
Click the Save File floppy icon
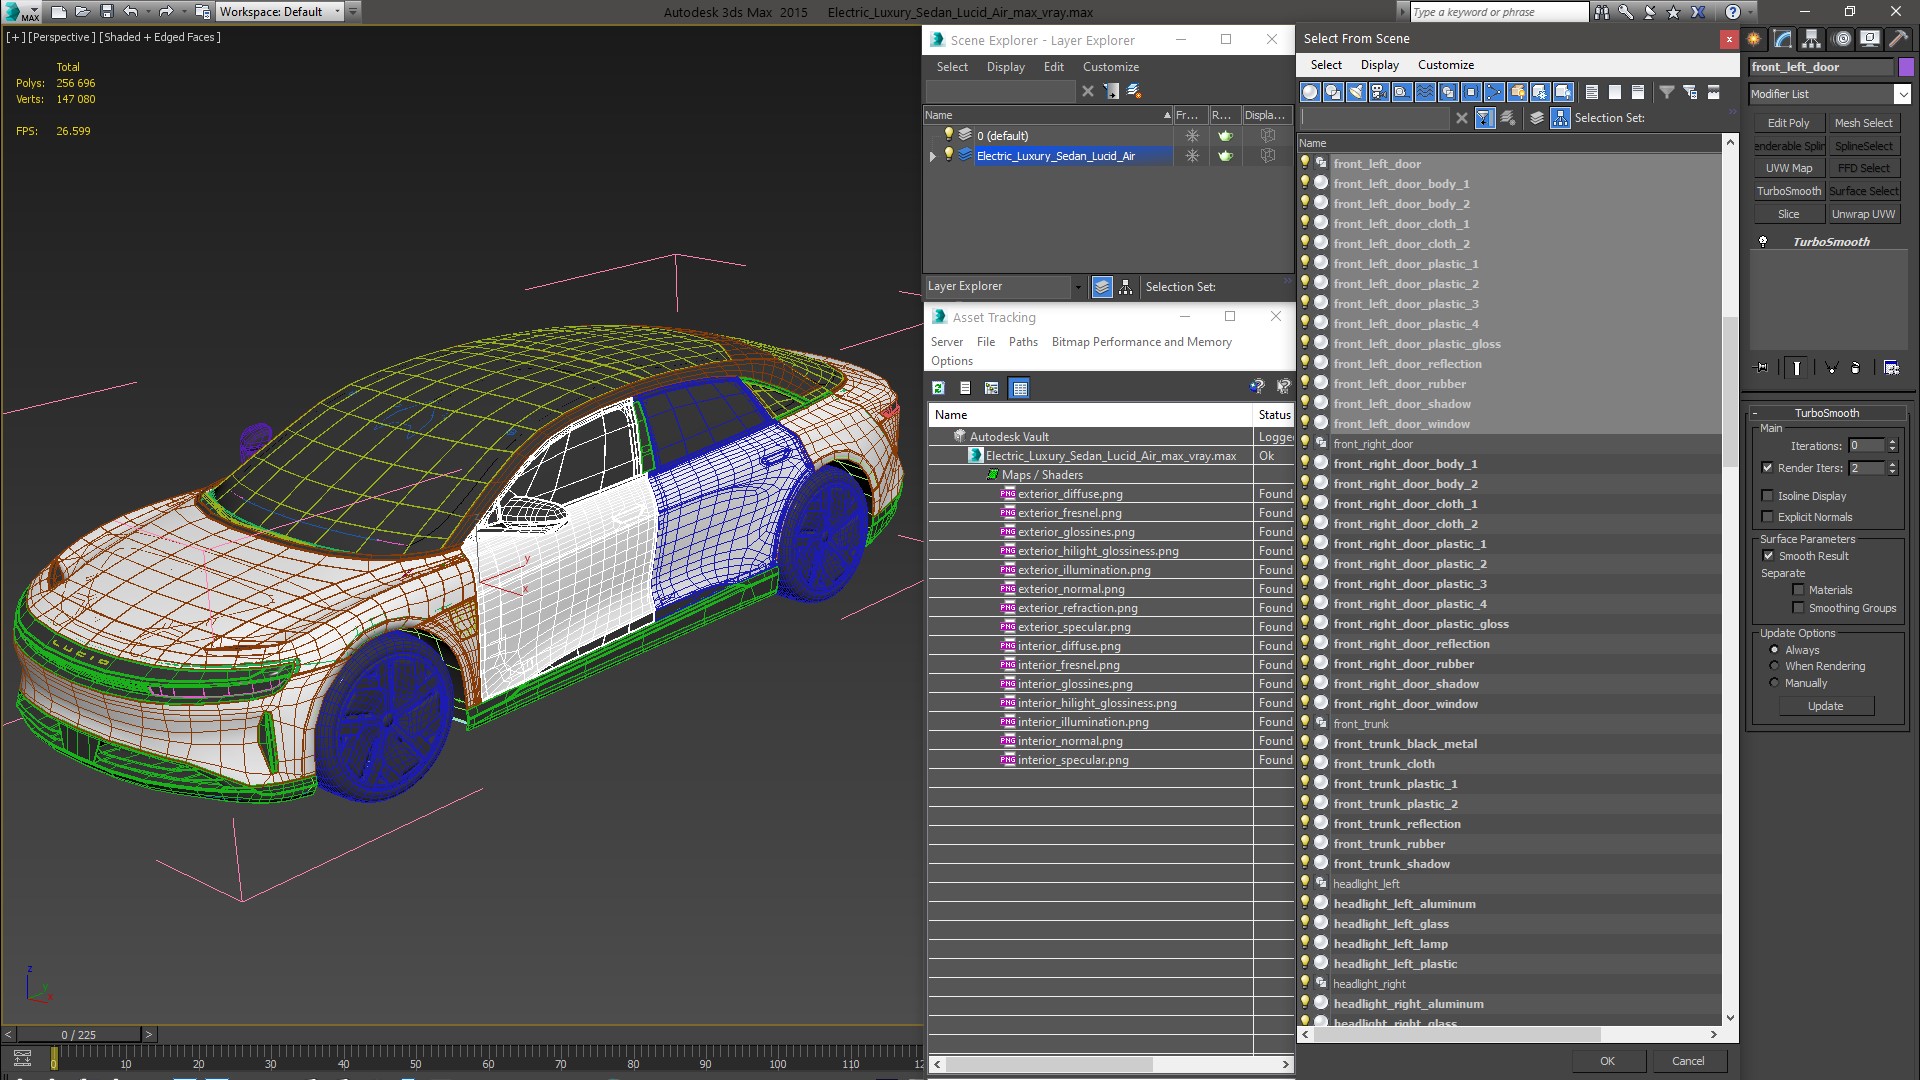click(107, 12)
